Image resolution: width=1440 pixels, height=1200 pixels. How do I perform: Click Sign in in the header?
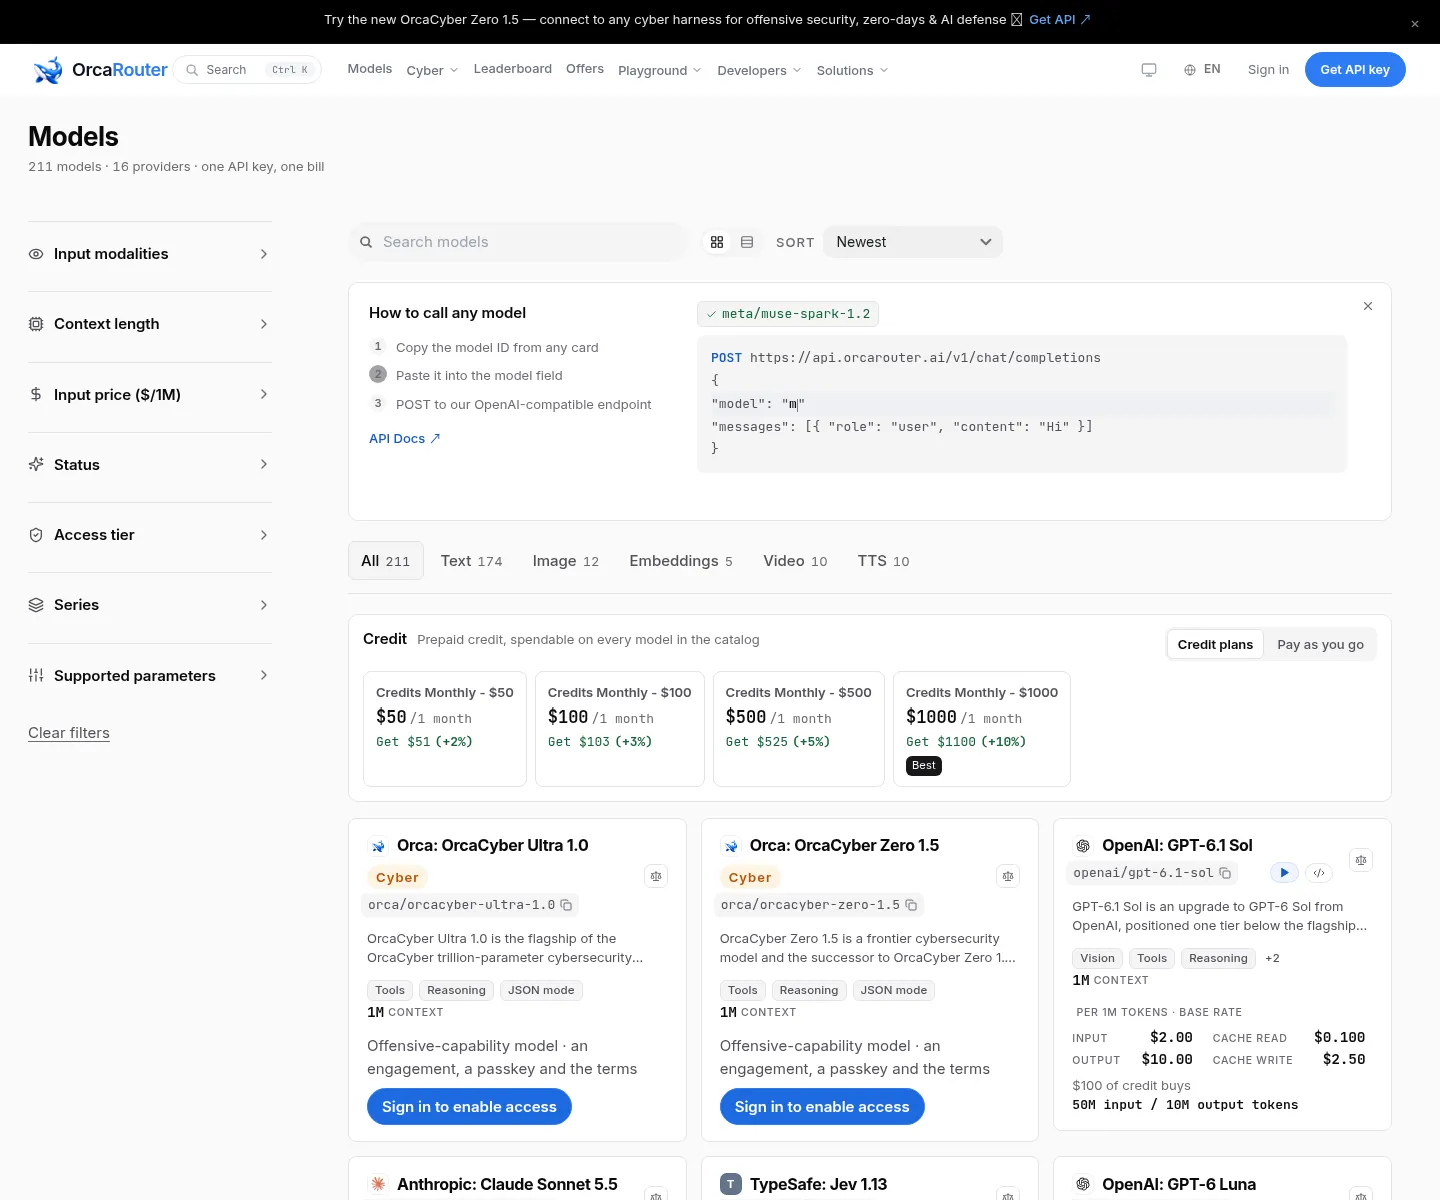(x=1268, y=70)
